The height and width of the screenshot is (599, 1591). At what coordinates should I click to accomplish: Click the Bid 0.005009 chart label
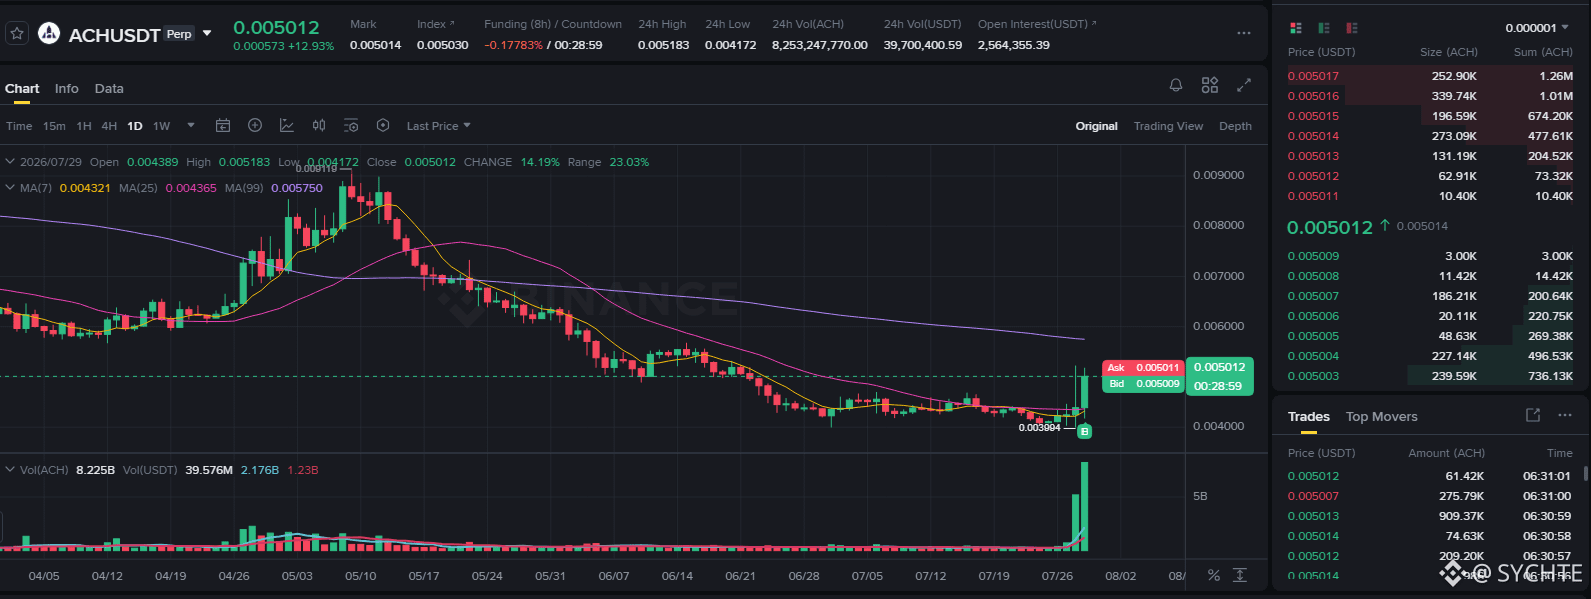tap(1143, 384)
